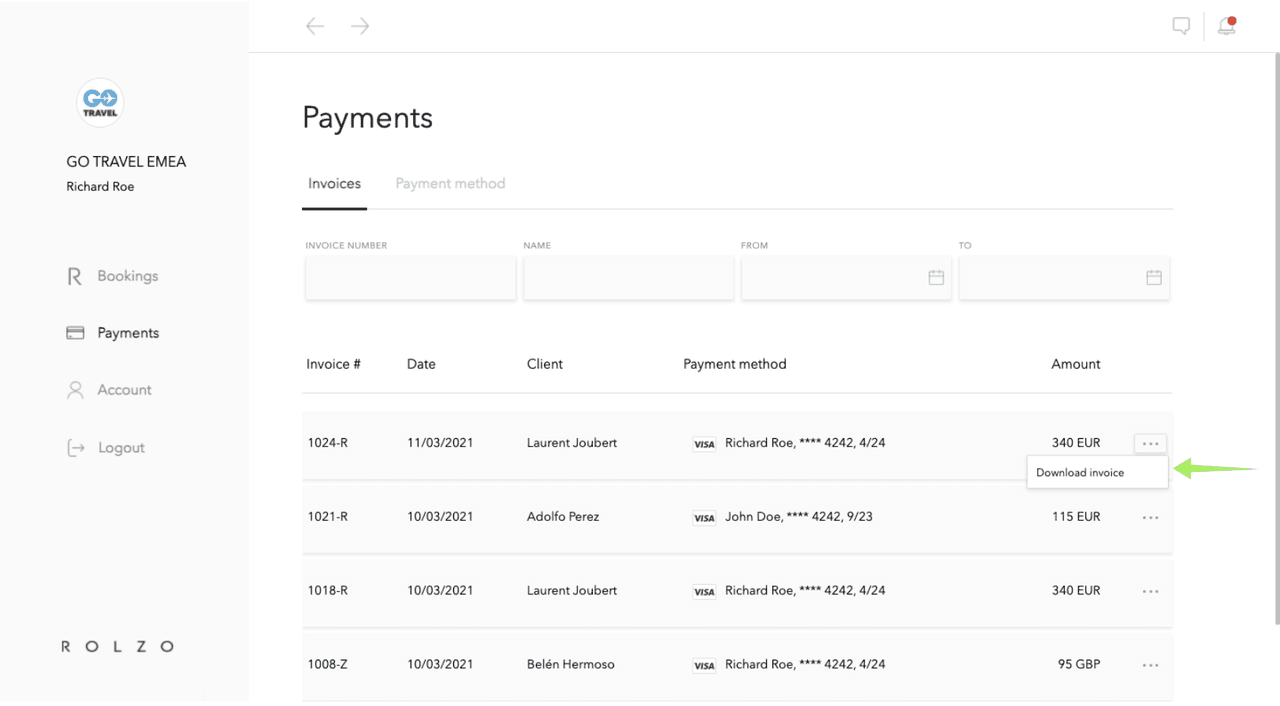Open more options for invoice 1024-R
Viewport: 1280px width, 706px height.
(1150, 443)
